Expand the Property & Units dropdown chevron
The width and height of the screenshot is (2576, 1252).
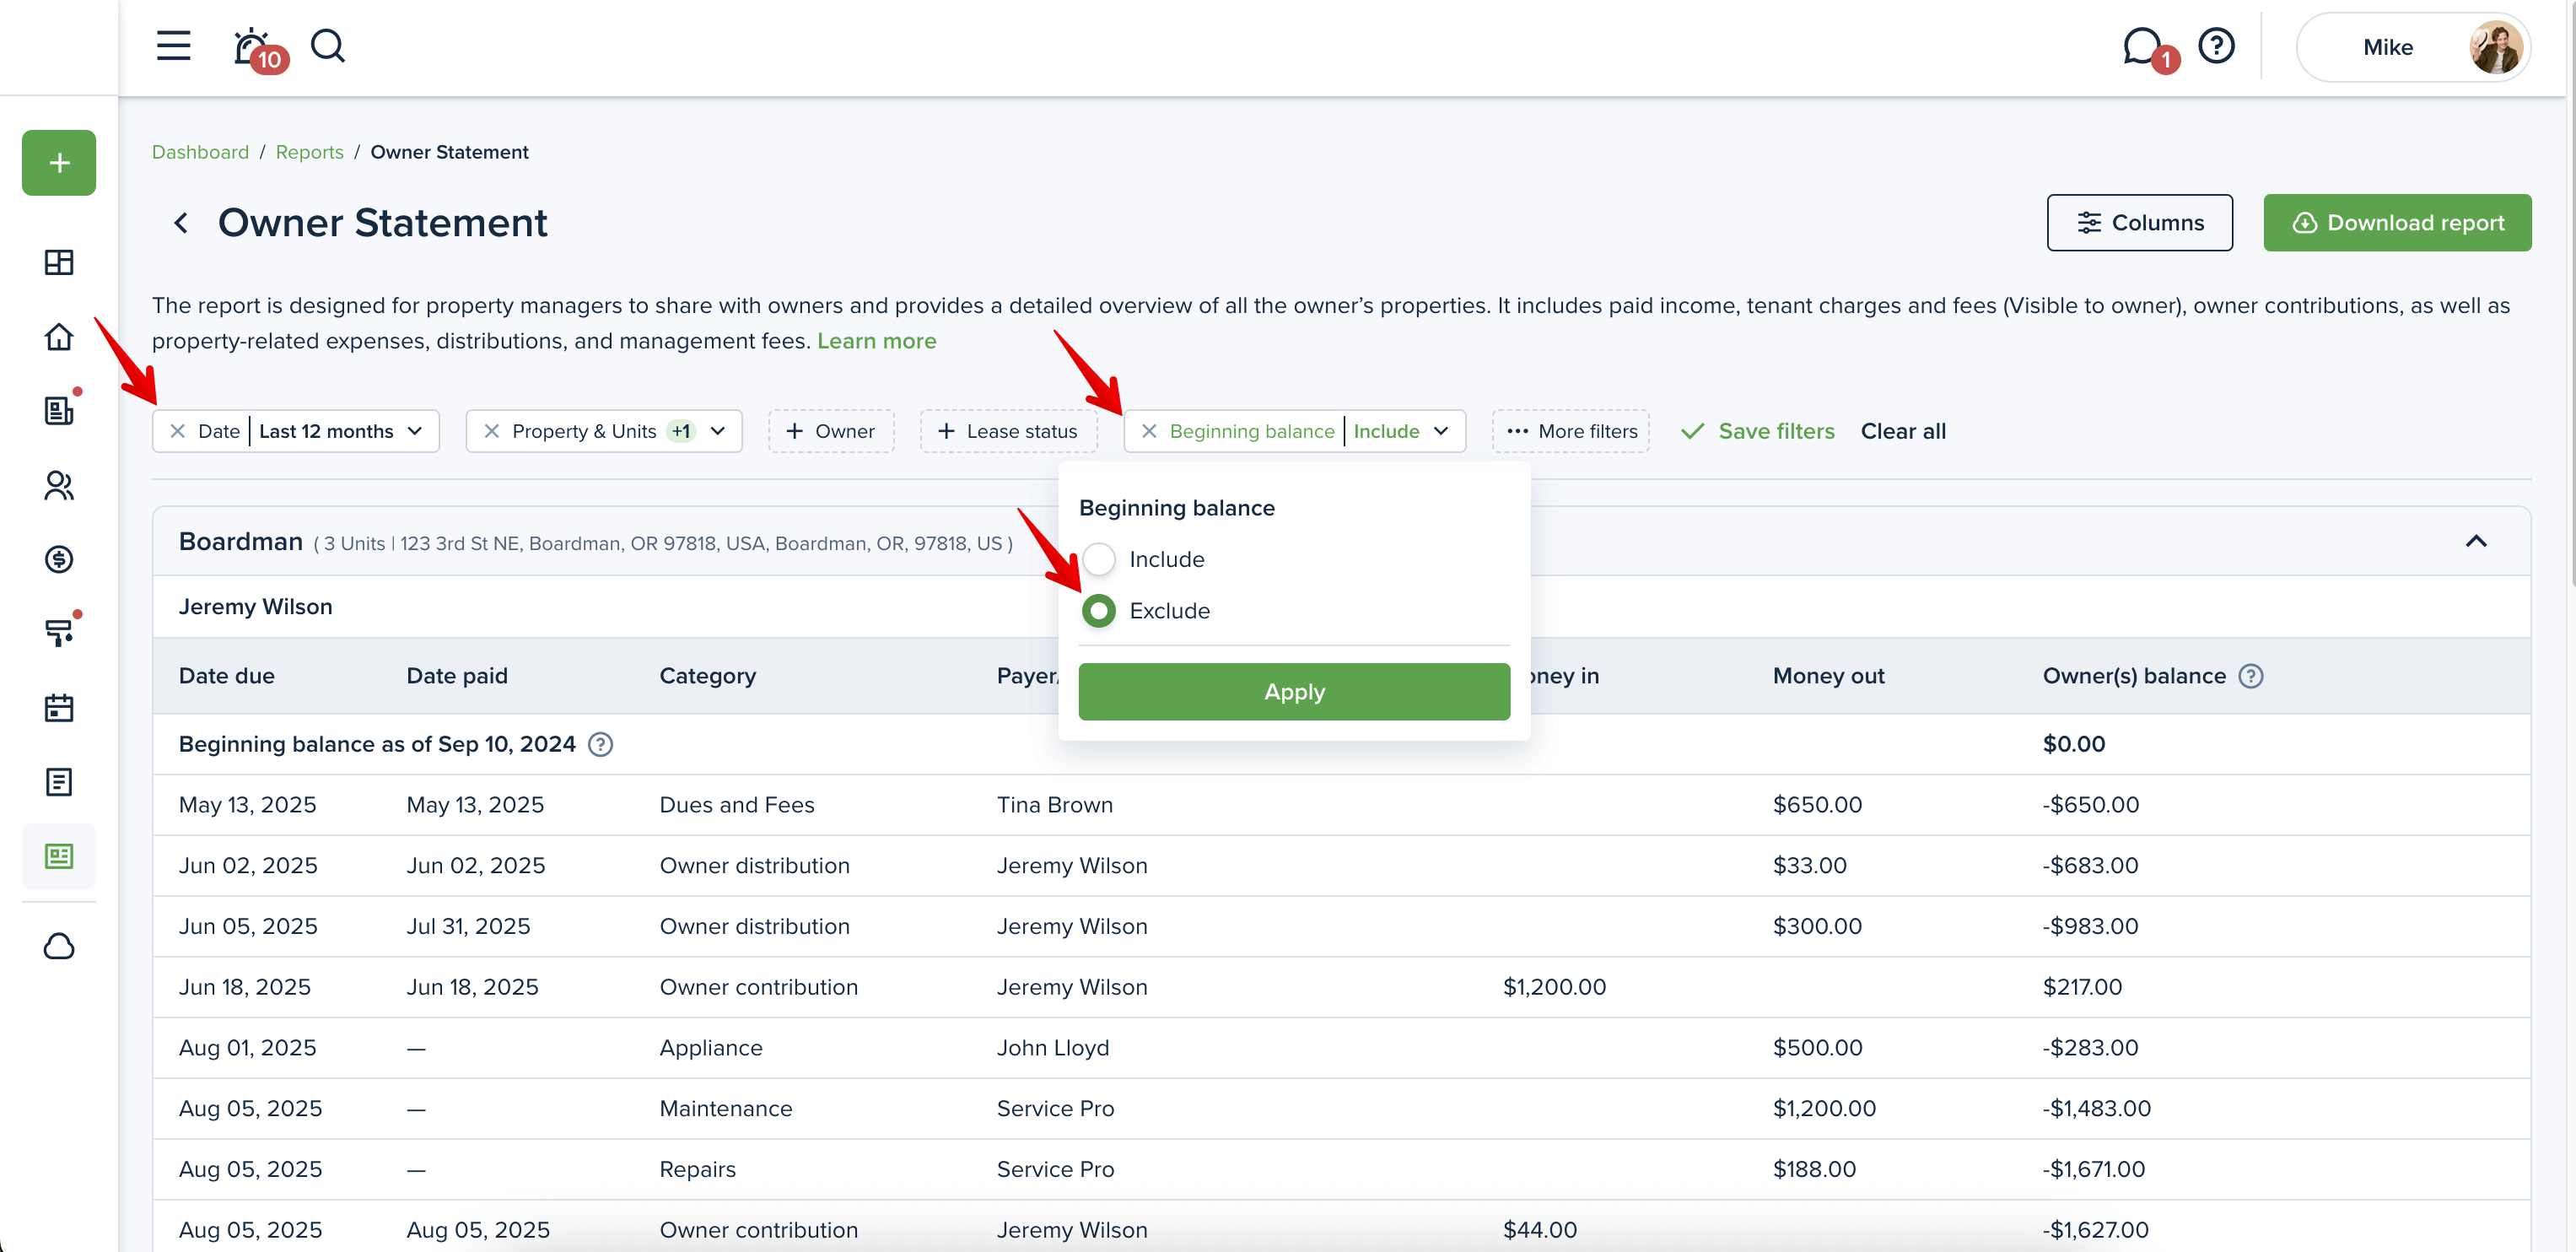(718, 431)
